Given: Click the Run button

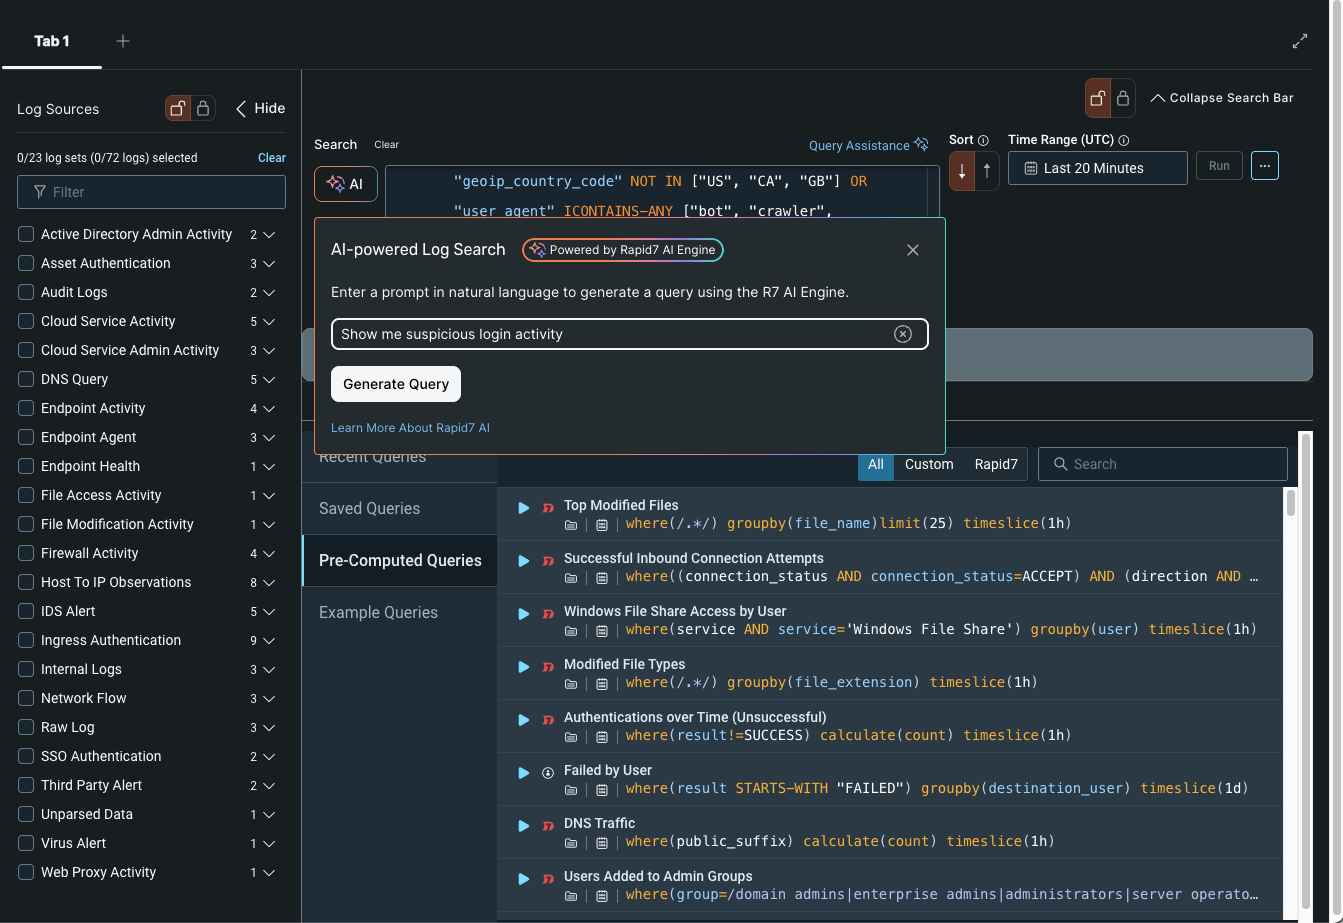Looking at the screenshot, I should click(1219, 166).
